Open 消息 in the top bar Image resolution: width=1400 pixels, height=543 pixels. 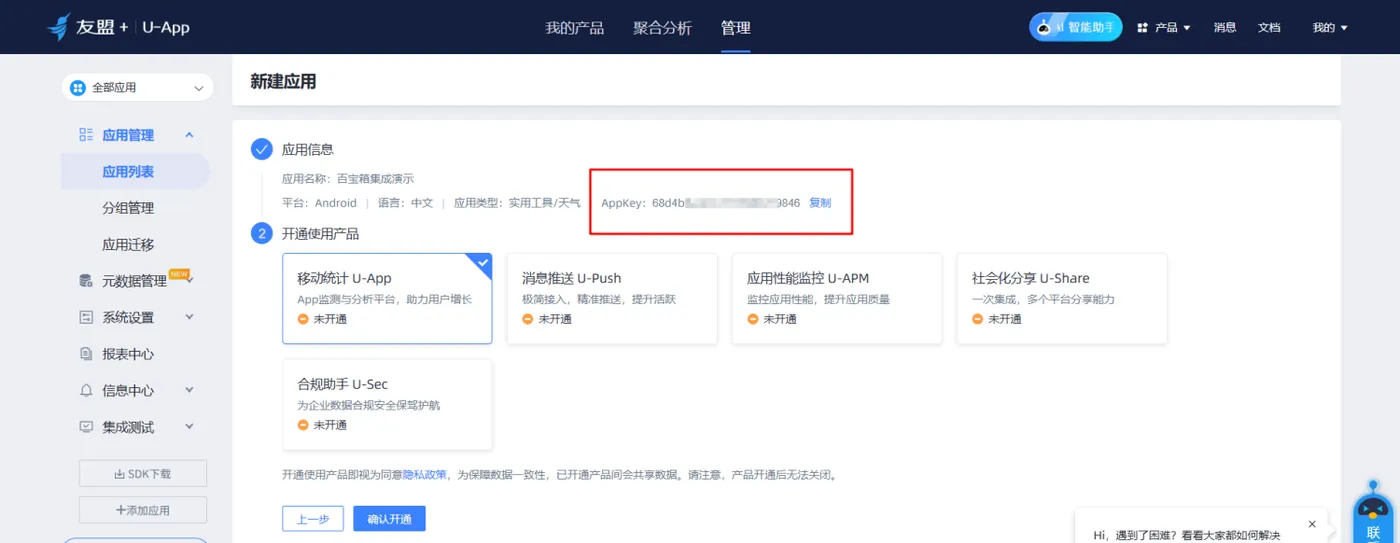point(1225,28)
